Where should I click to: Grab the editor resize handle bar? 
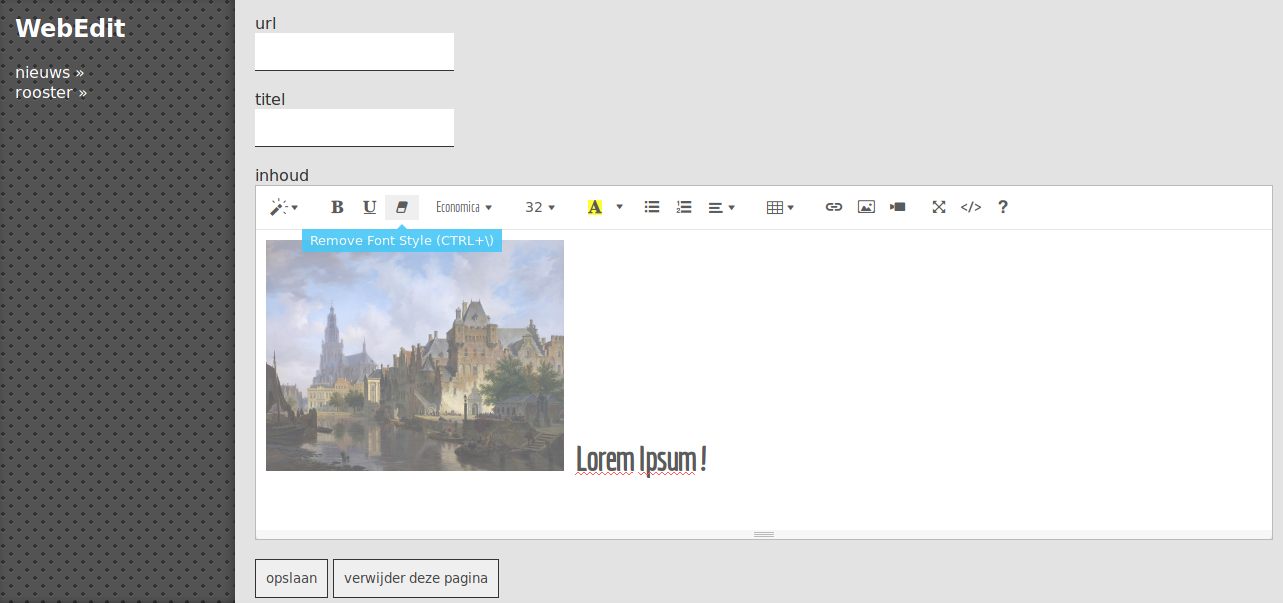pyautogui.click(x=764, y=534)
